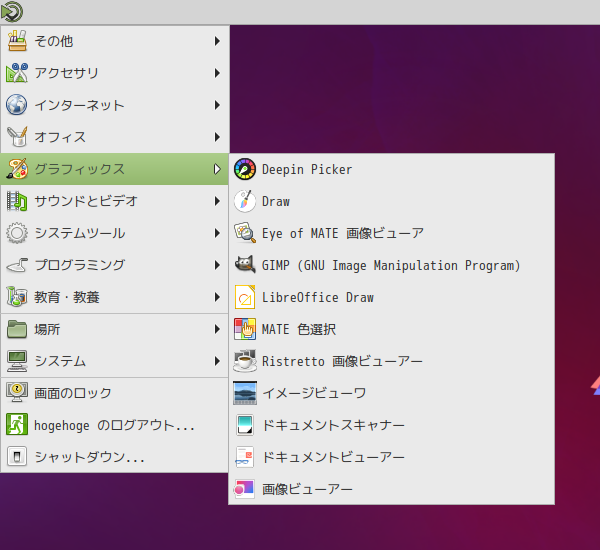Image resolution: width=600 pixels, height=550 pixels.
Task: Click the green logout icon
Action: point(17,424)
